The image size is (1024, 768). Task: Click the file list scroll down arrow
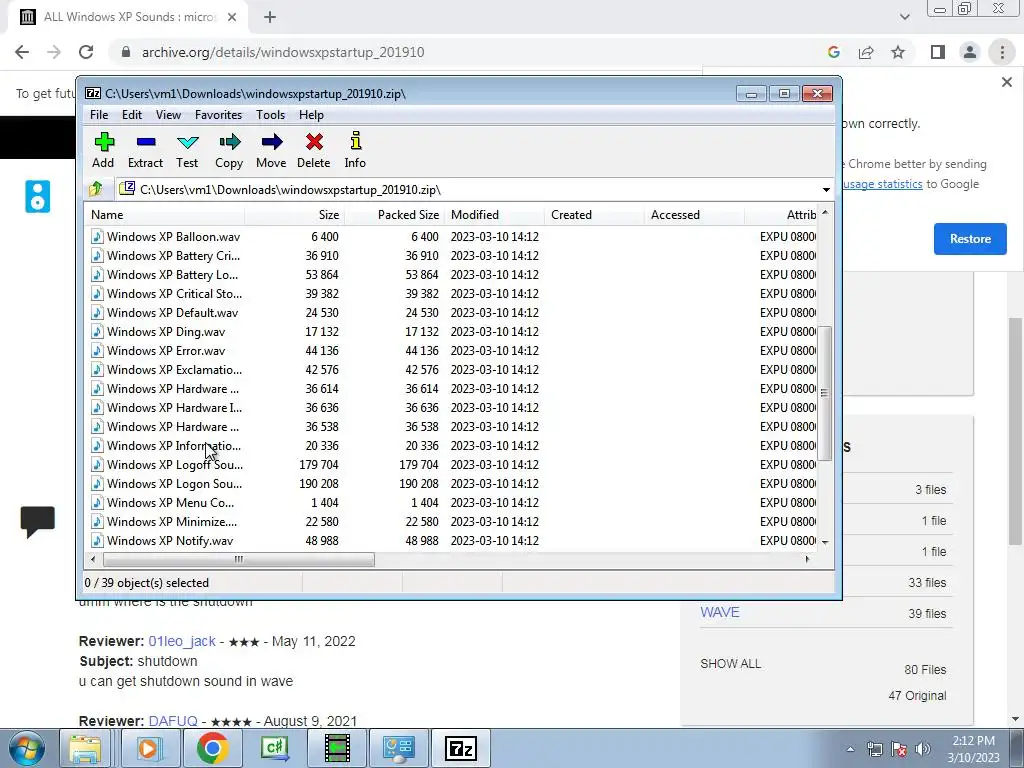(825, 542)
